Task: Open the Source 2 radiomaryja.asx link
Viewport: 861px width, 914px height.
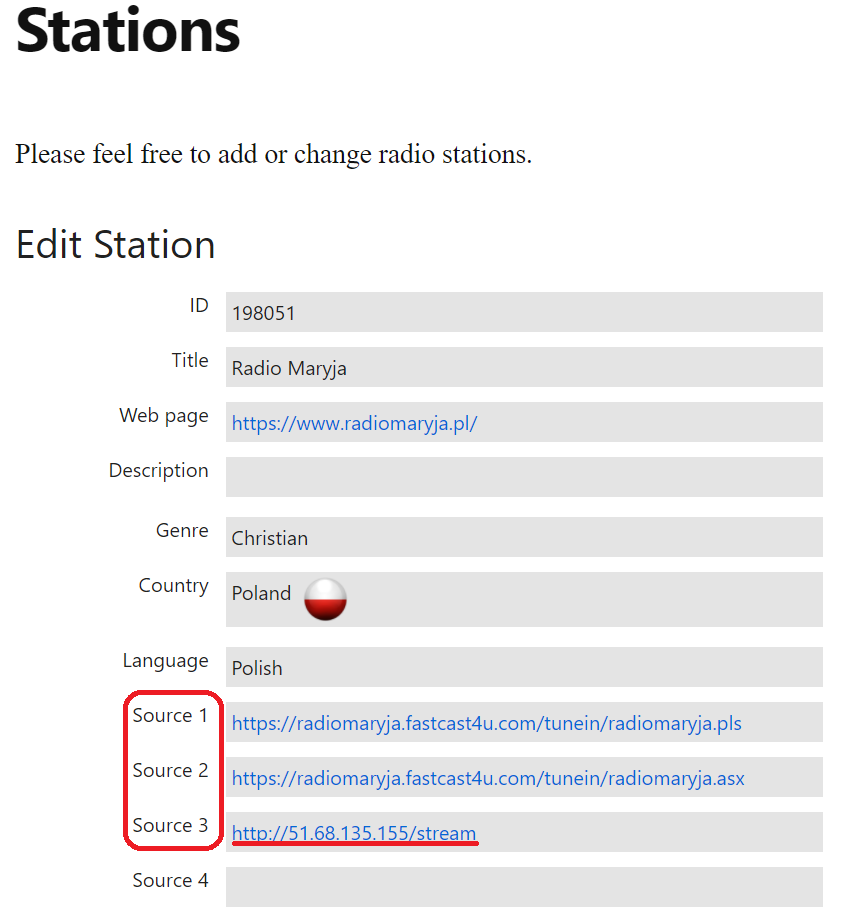Action: click(488, 778)
